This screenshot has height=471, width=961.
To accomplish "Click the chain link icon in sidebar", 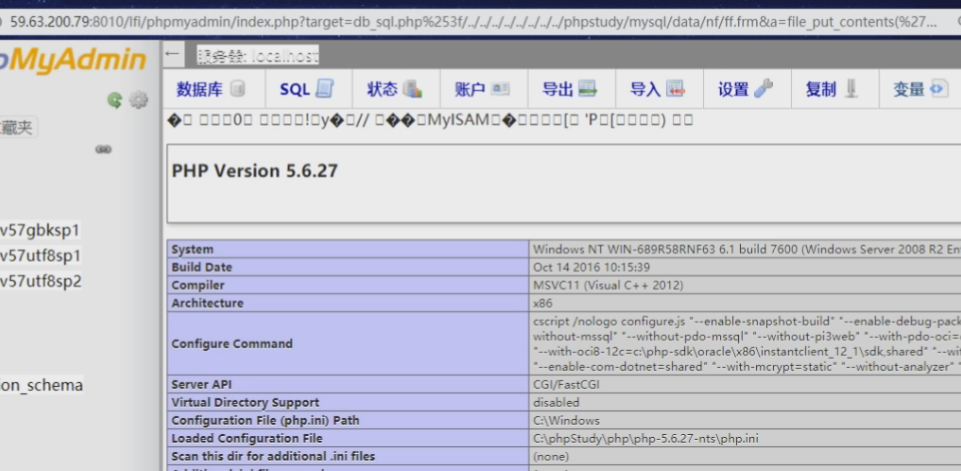I will click(104, 149).
